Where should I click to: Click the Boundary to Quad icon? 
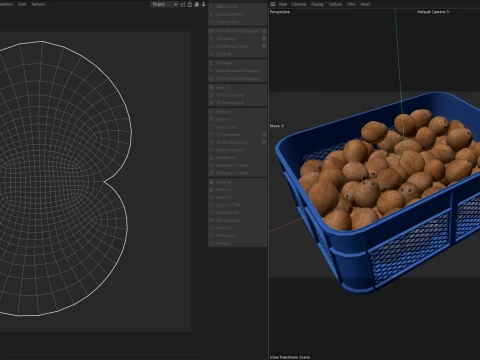point(211,173)
